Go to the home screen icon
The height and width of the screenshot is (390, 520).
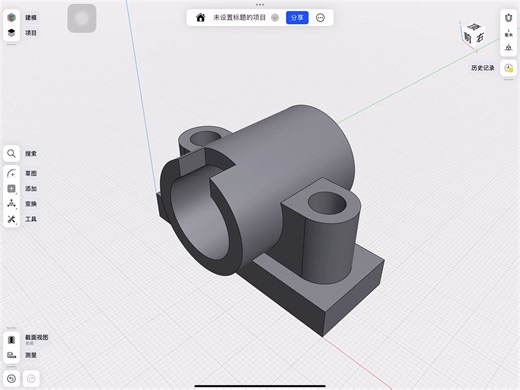tap(200, 18)
